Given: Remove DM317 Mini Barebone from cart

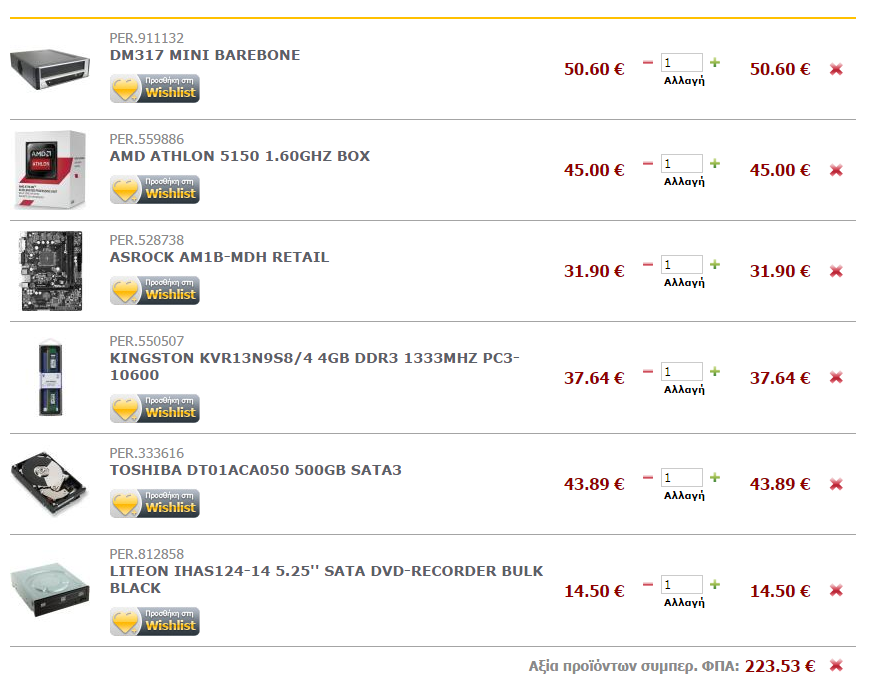Looking at the screenshot, I should pyautogui.click(x=836, y=69).
